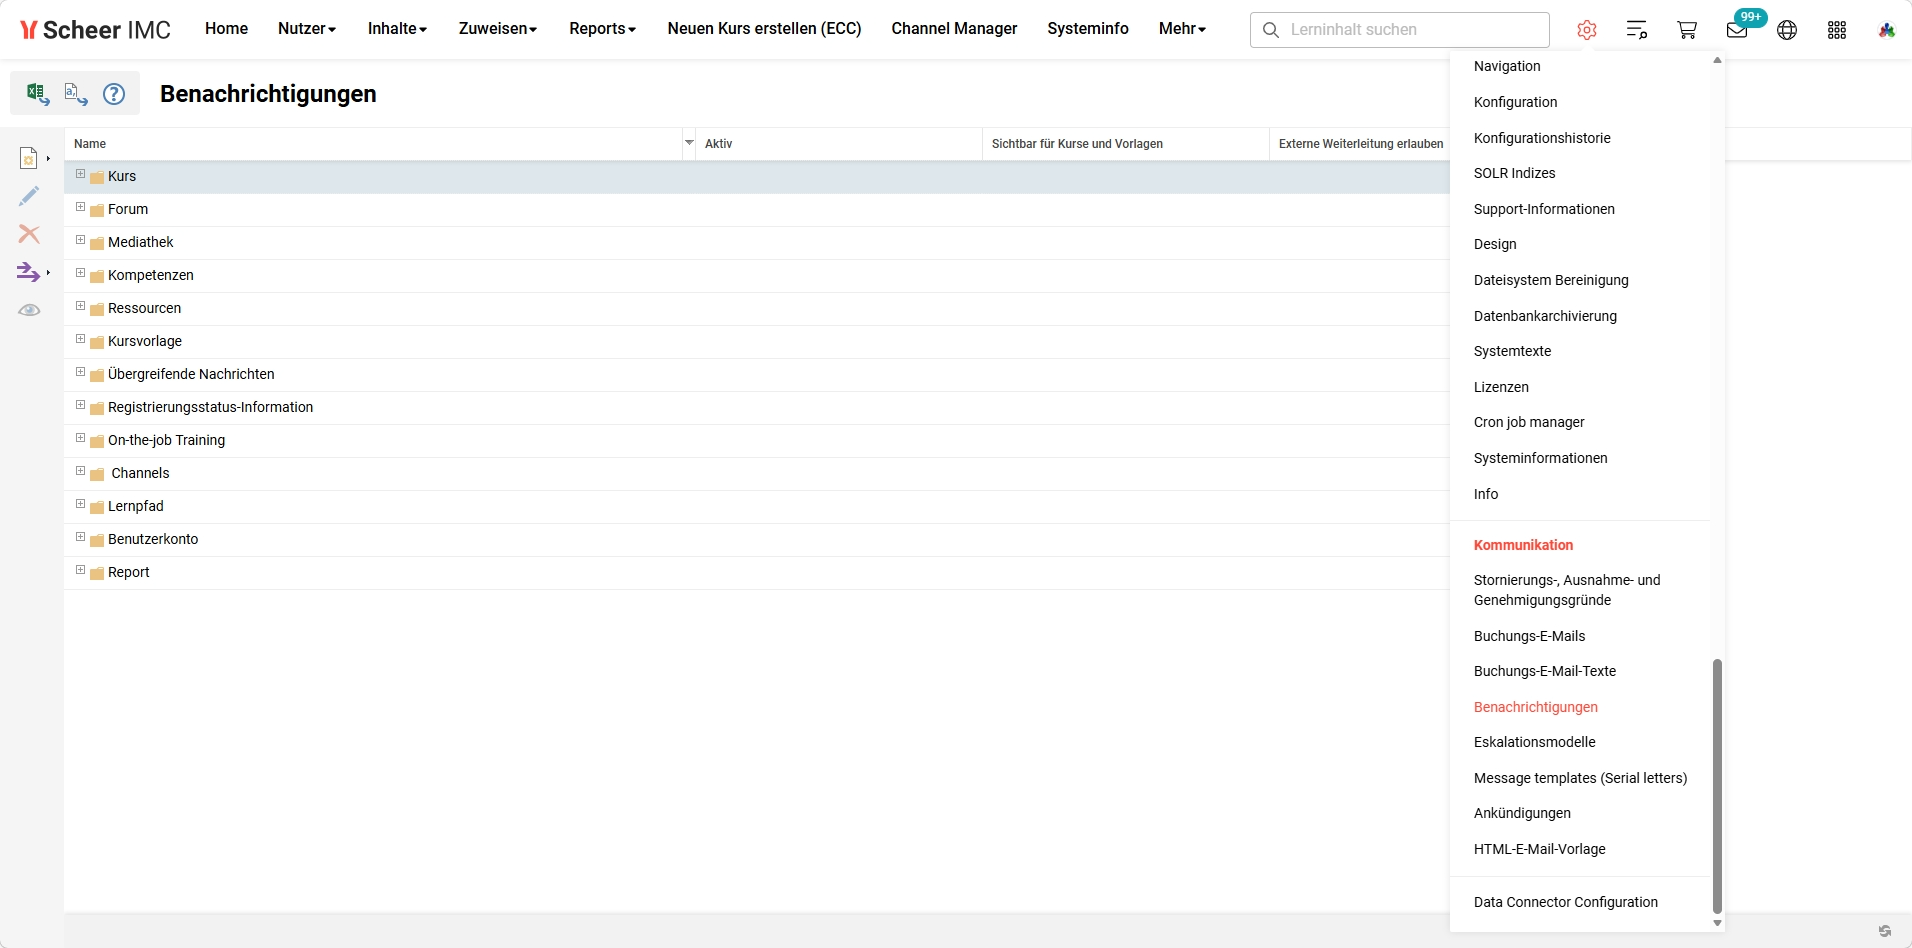
Task: Select the Benutzerkonto row
Action: pyautogui.click(x=757, y=540)
